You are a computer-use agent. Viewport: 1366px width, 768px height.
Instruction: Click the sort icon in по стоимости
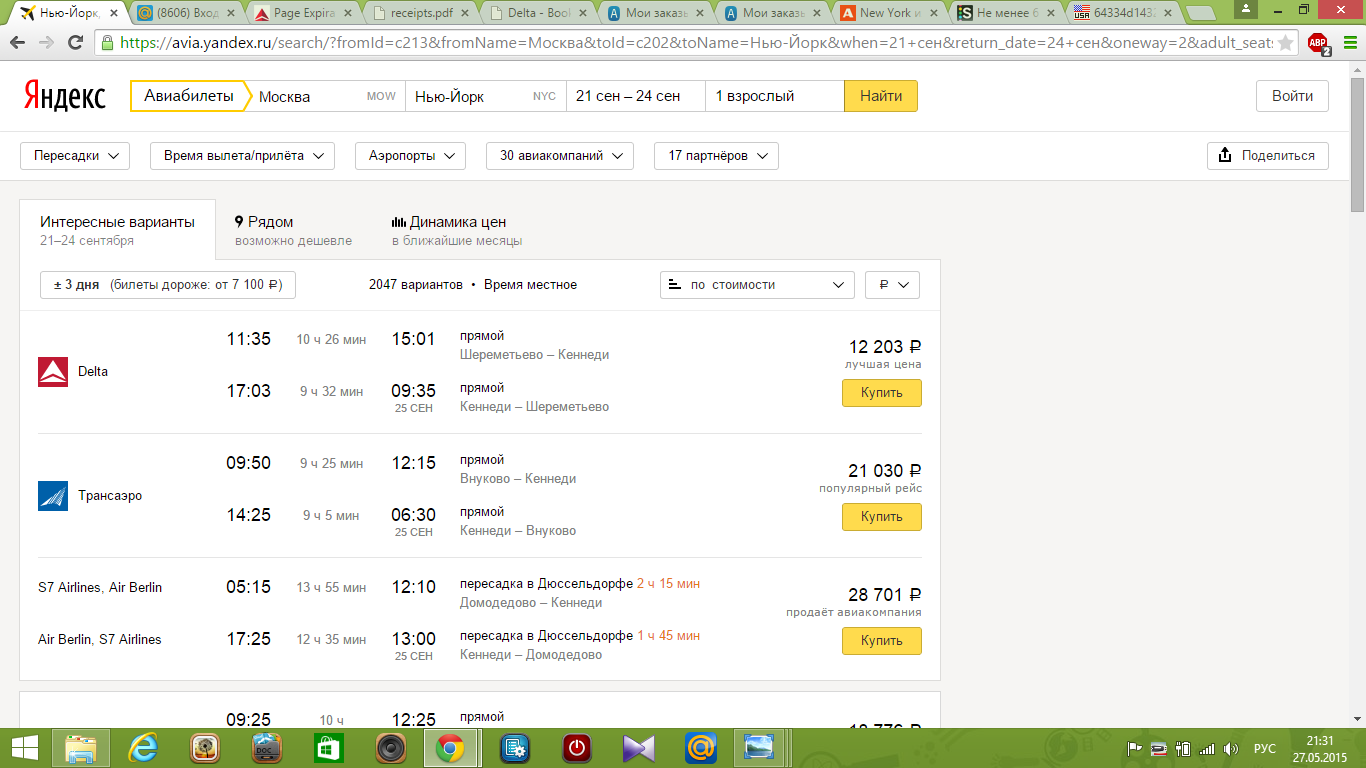(x=674, y=285)
